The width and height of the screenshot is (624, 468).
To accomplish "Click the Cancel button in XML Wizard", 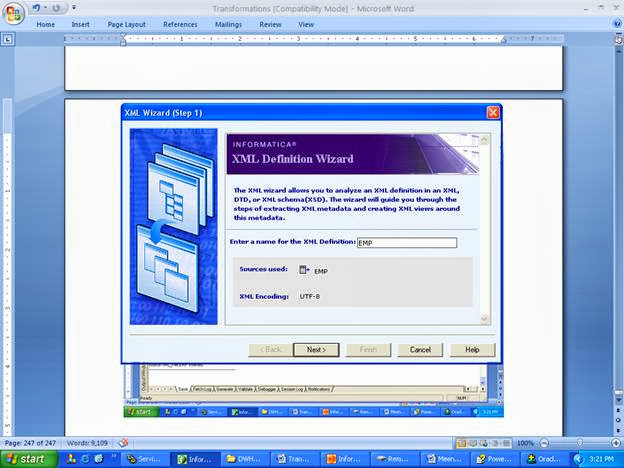I will (420, 350).
